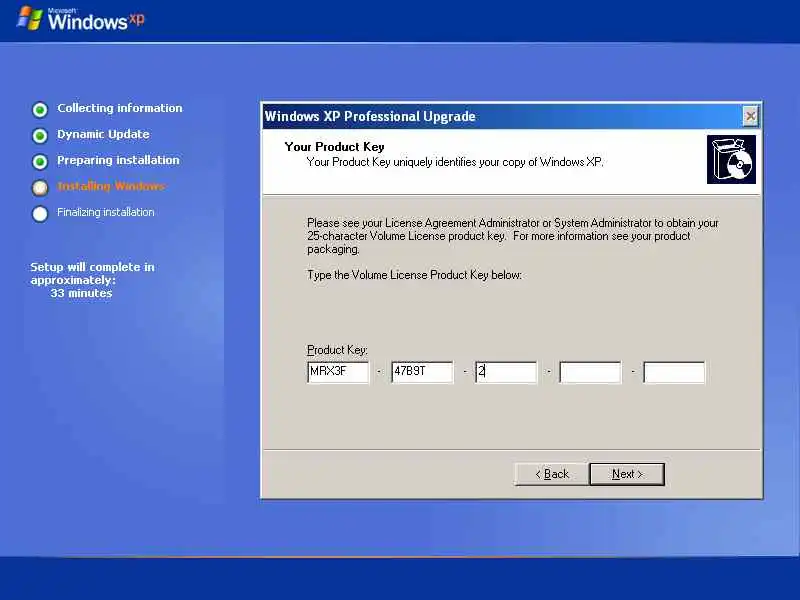Click "Setup will complete in approximately:" text

[92, 273]
